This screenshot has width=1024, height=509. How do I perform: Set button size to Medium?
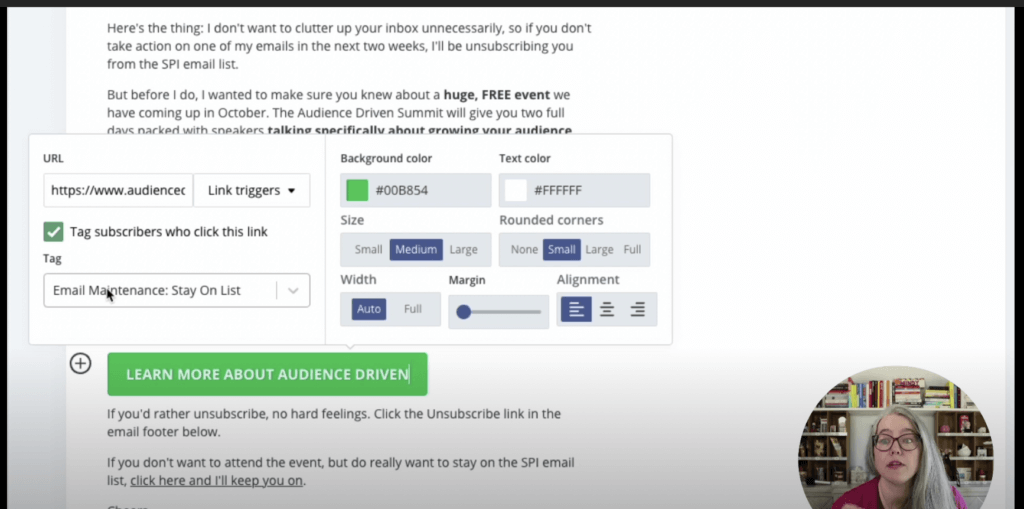pyautogui.click(x=416, y=250)
